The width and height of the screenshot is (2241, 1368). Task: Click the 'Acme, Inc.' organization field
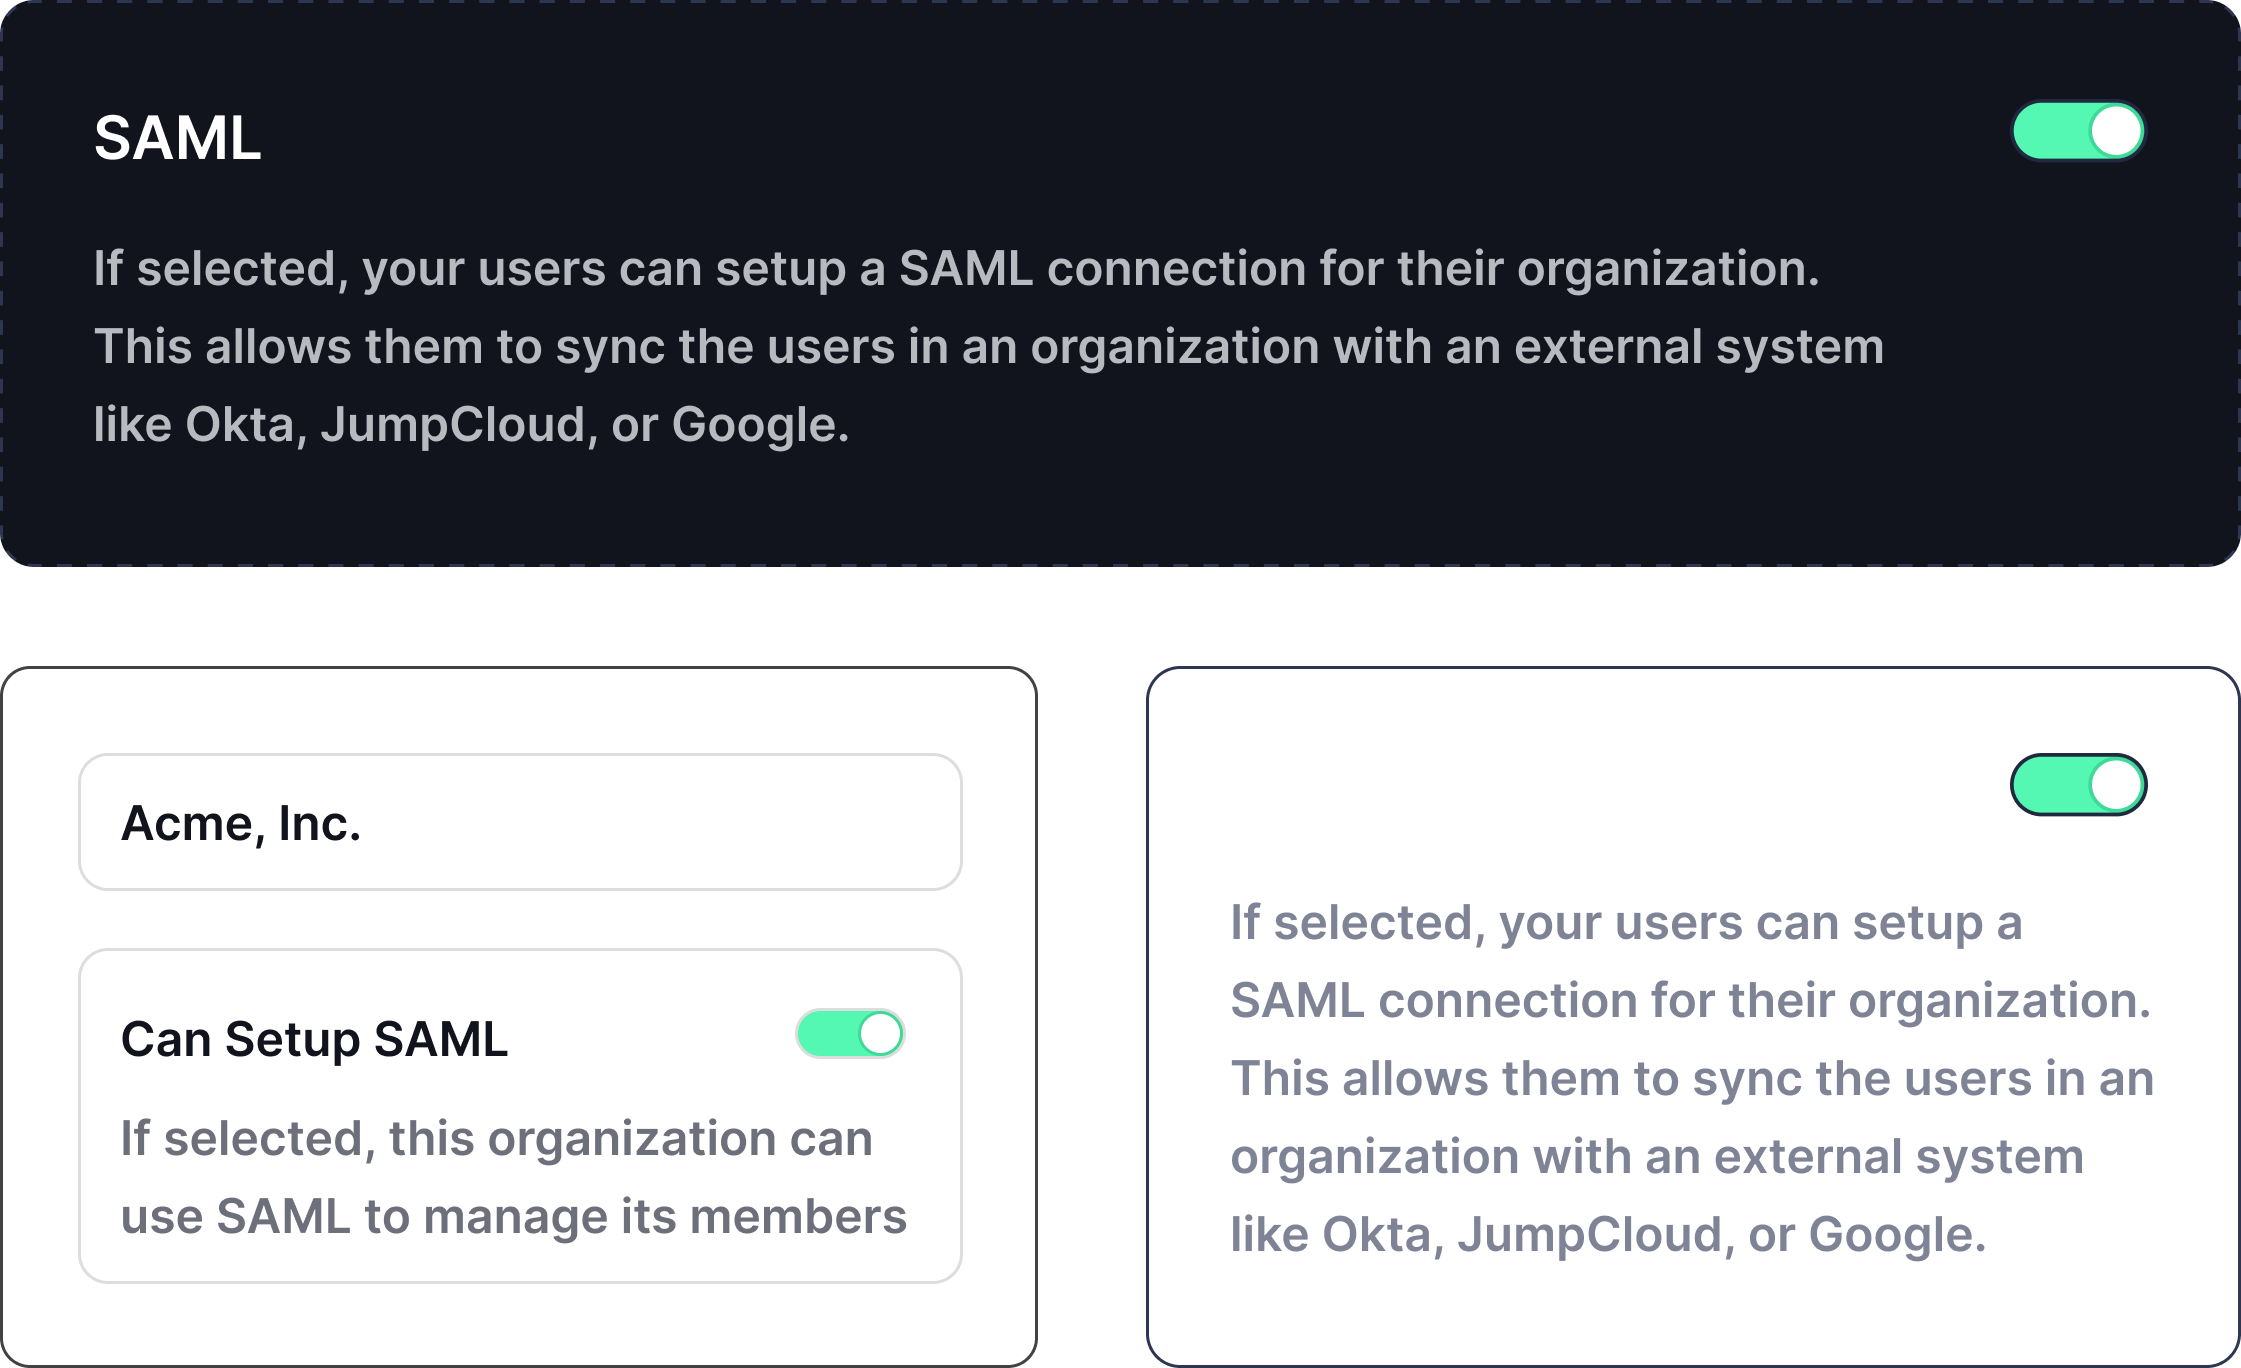pyautogui.click(x=520, y=822)
